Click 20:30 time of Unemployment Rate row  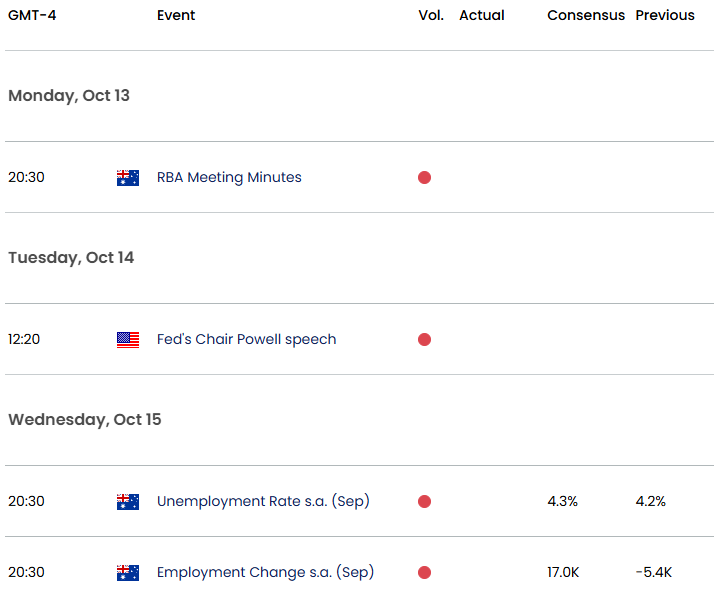pyautogui.click(x=26, y=501)
